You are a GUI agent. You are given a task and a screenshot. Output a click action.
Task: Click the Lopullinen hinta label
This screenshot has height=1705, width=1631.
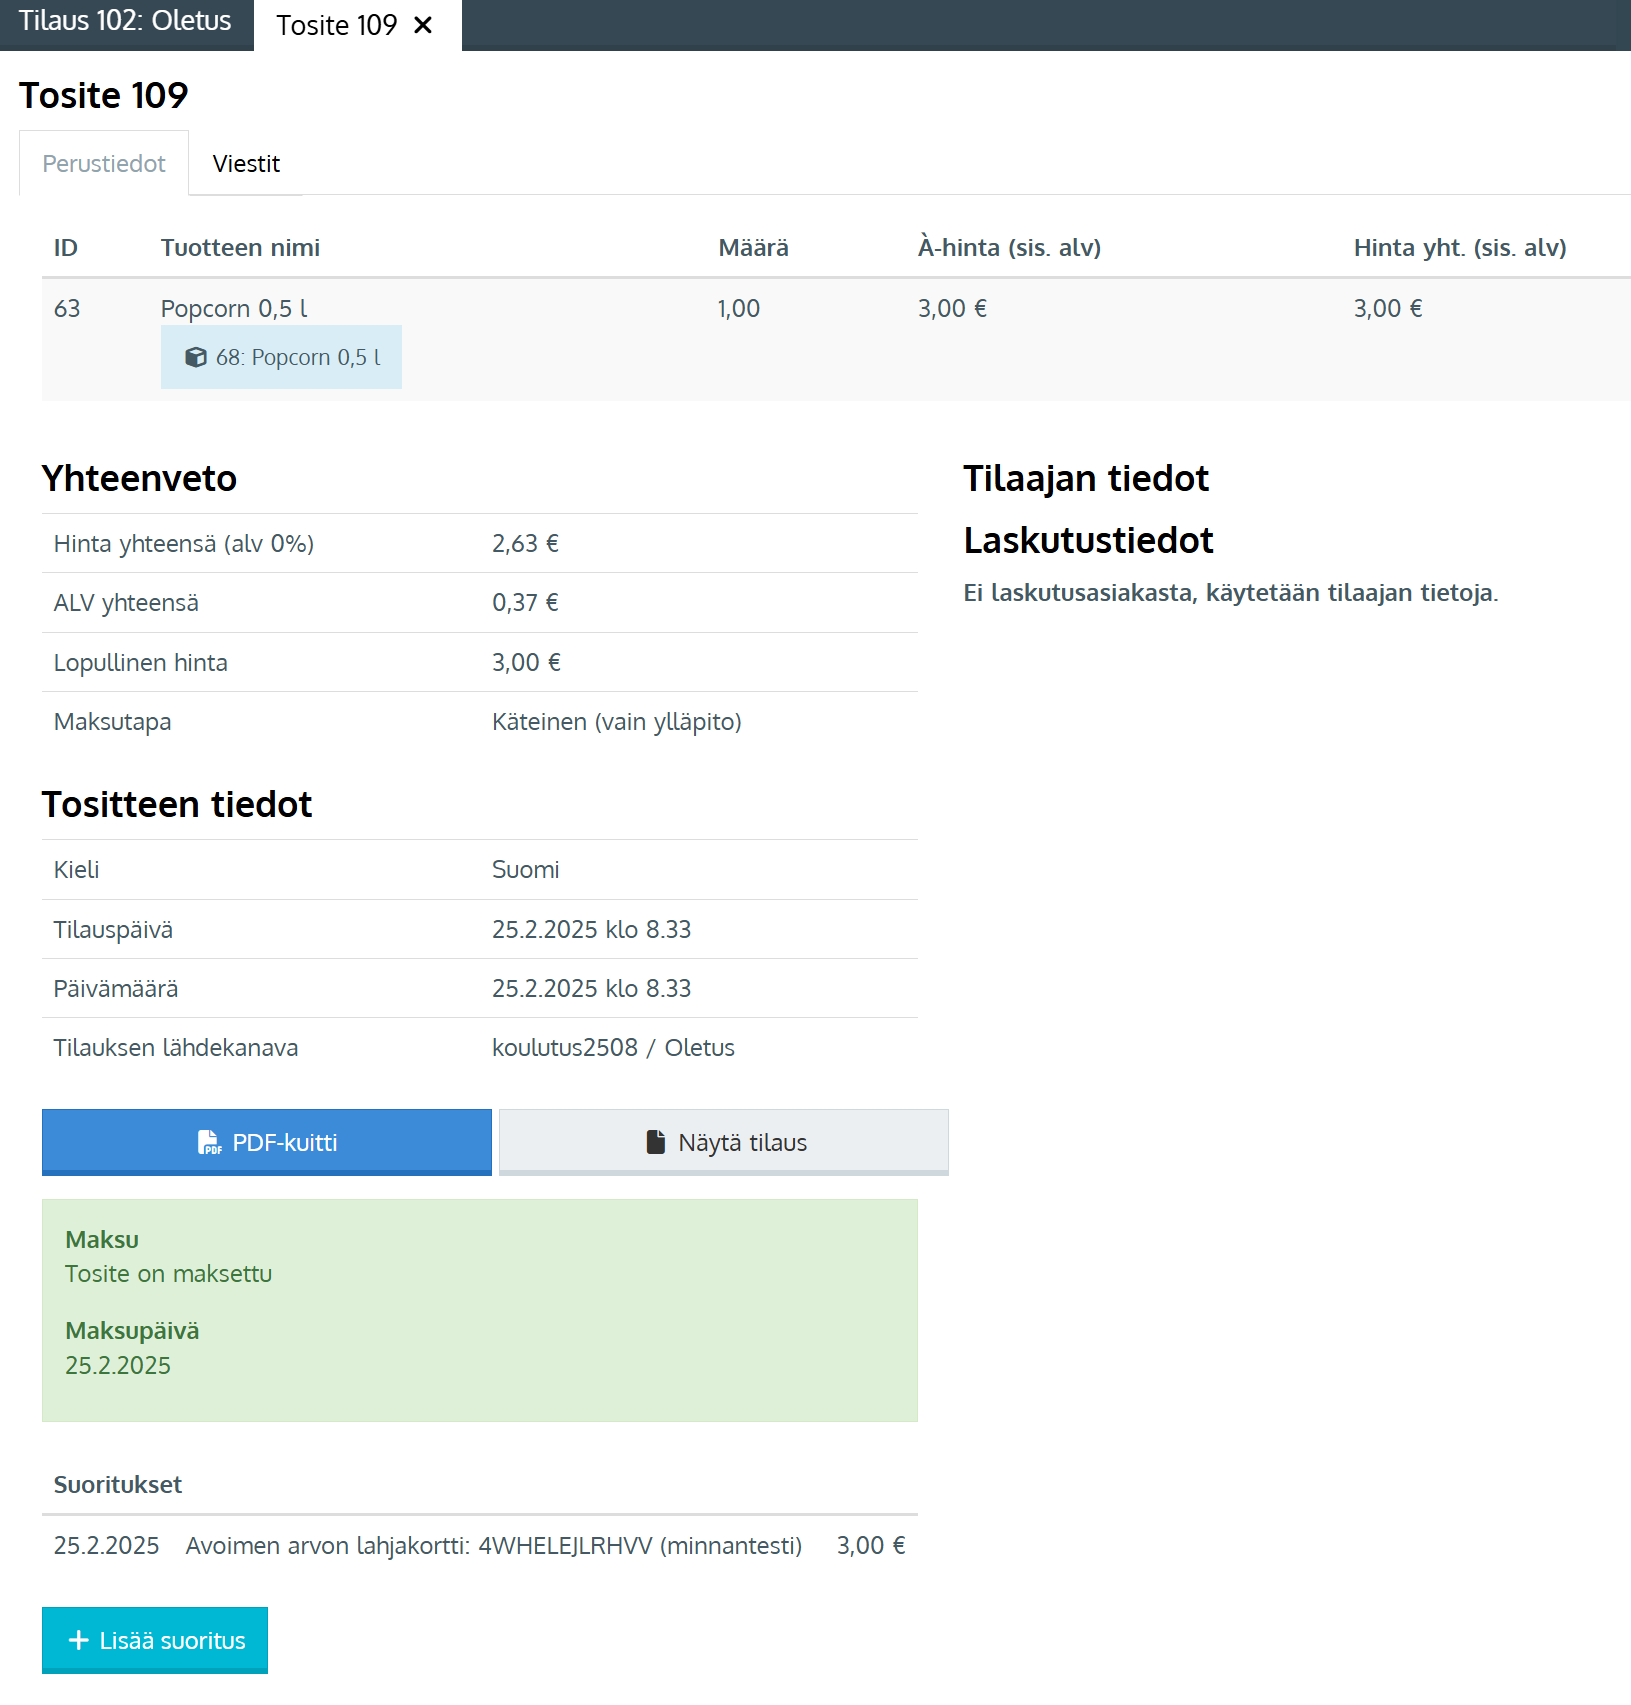[141, 662]
